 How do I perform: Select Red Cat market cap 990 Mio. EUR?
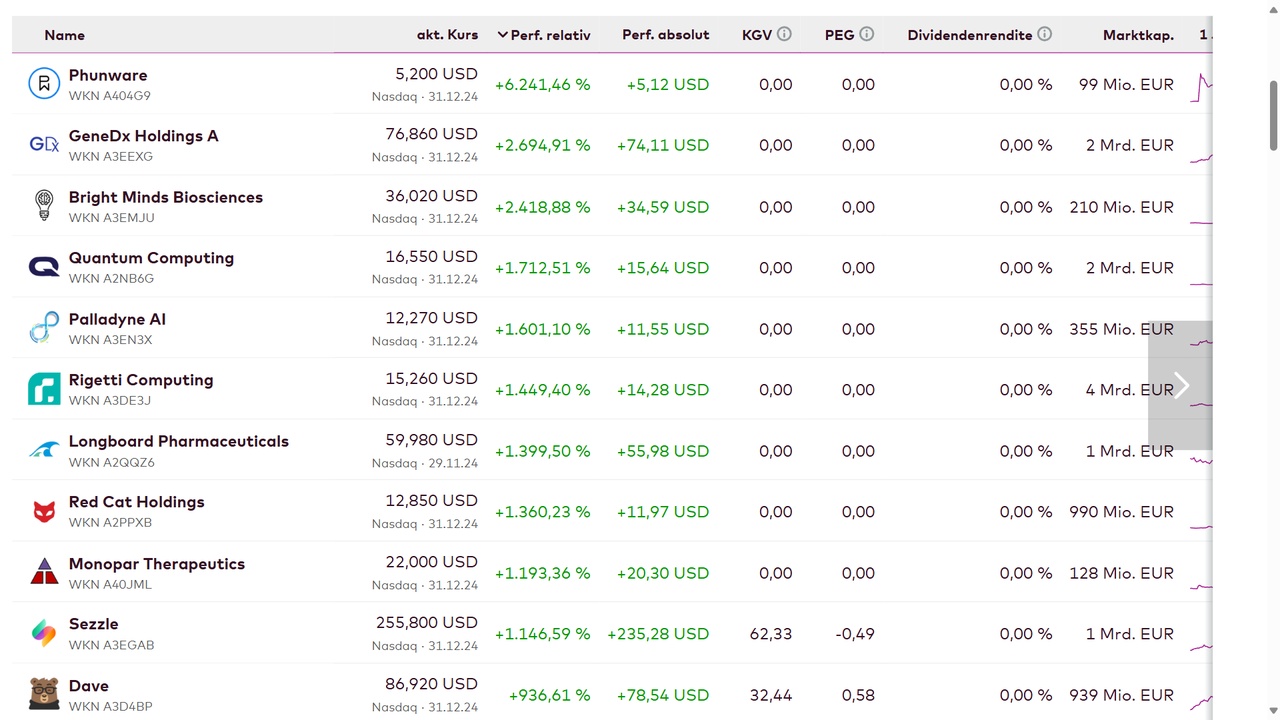click(x=1121, y=512)
